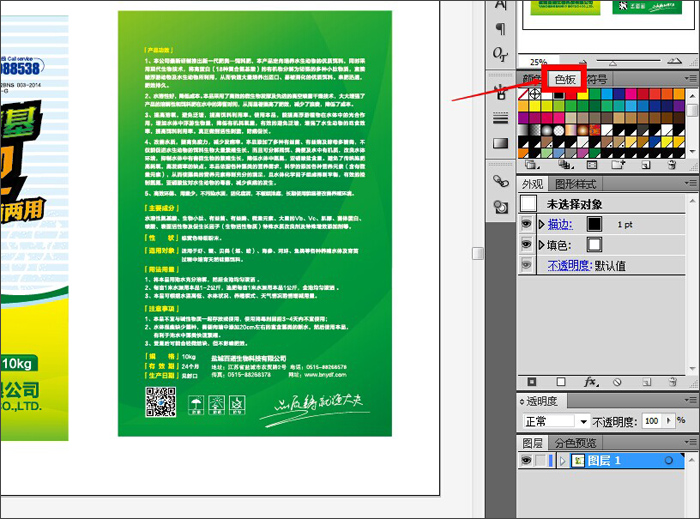Click Delete Swatch trash icon
This screenshot has height=519, width=700.
tap(672, 165)
